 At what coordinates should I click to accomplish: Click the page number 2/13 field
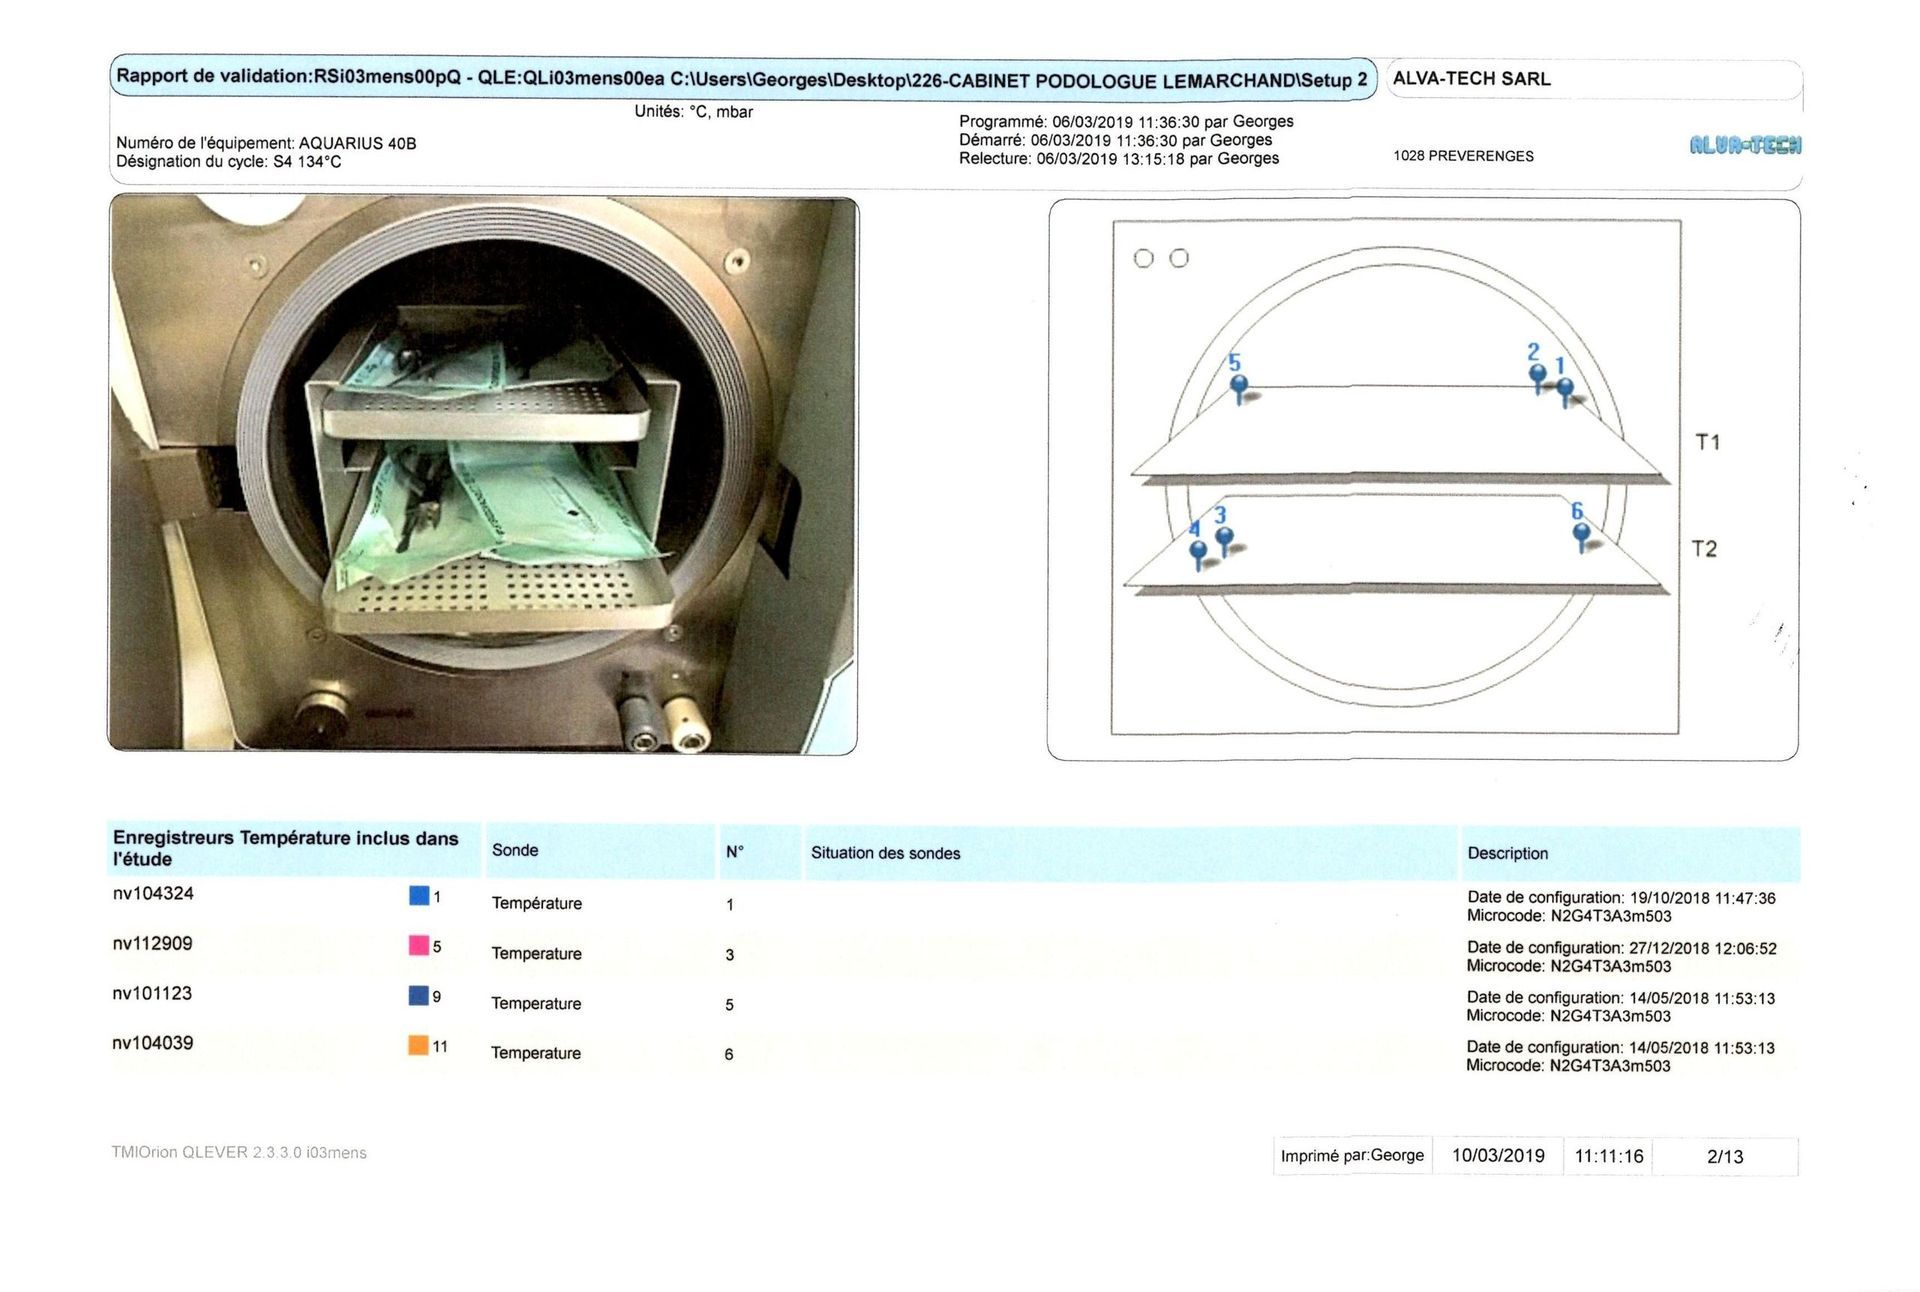(x=1724, y=1156)
